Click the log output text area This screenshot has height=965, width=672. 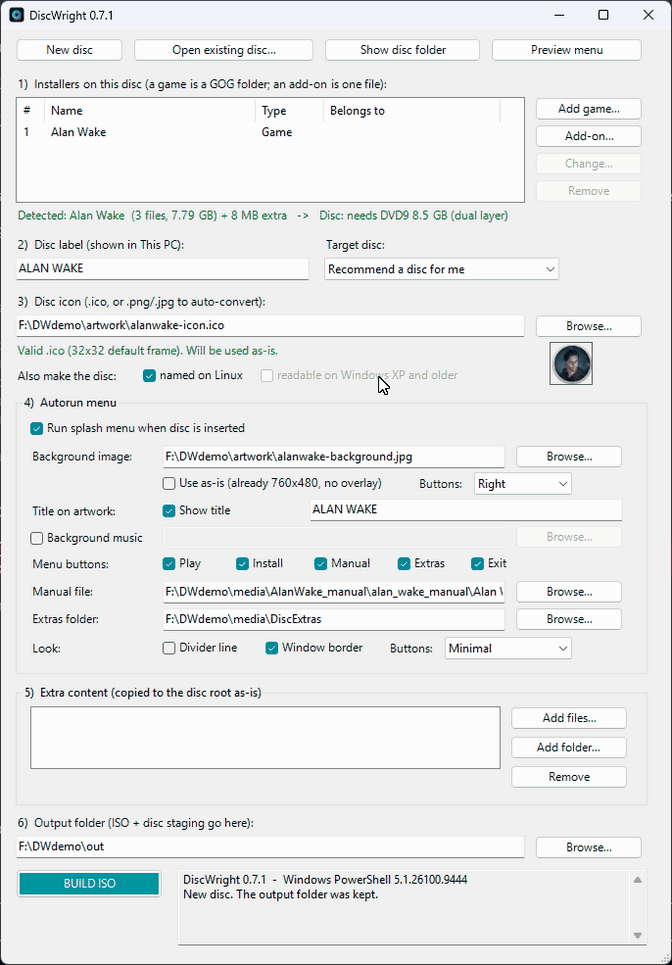(404, 907)
